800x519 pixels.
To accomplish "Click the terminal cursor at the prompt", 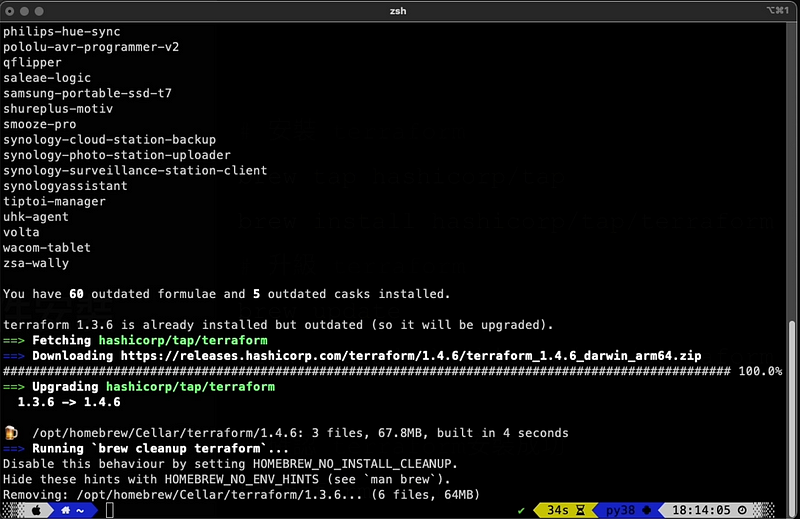I will point(110,510).
